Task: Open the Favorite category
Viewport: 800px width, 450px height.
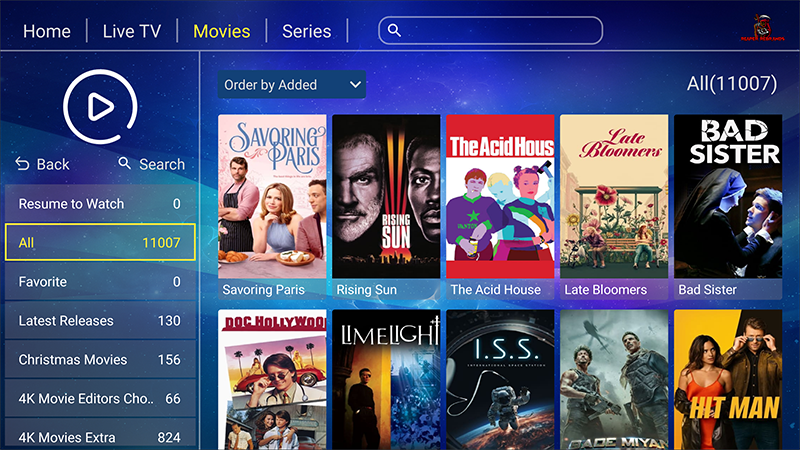Action: [100, 282]
